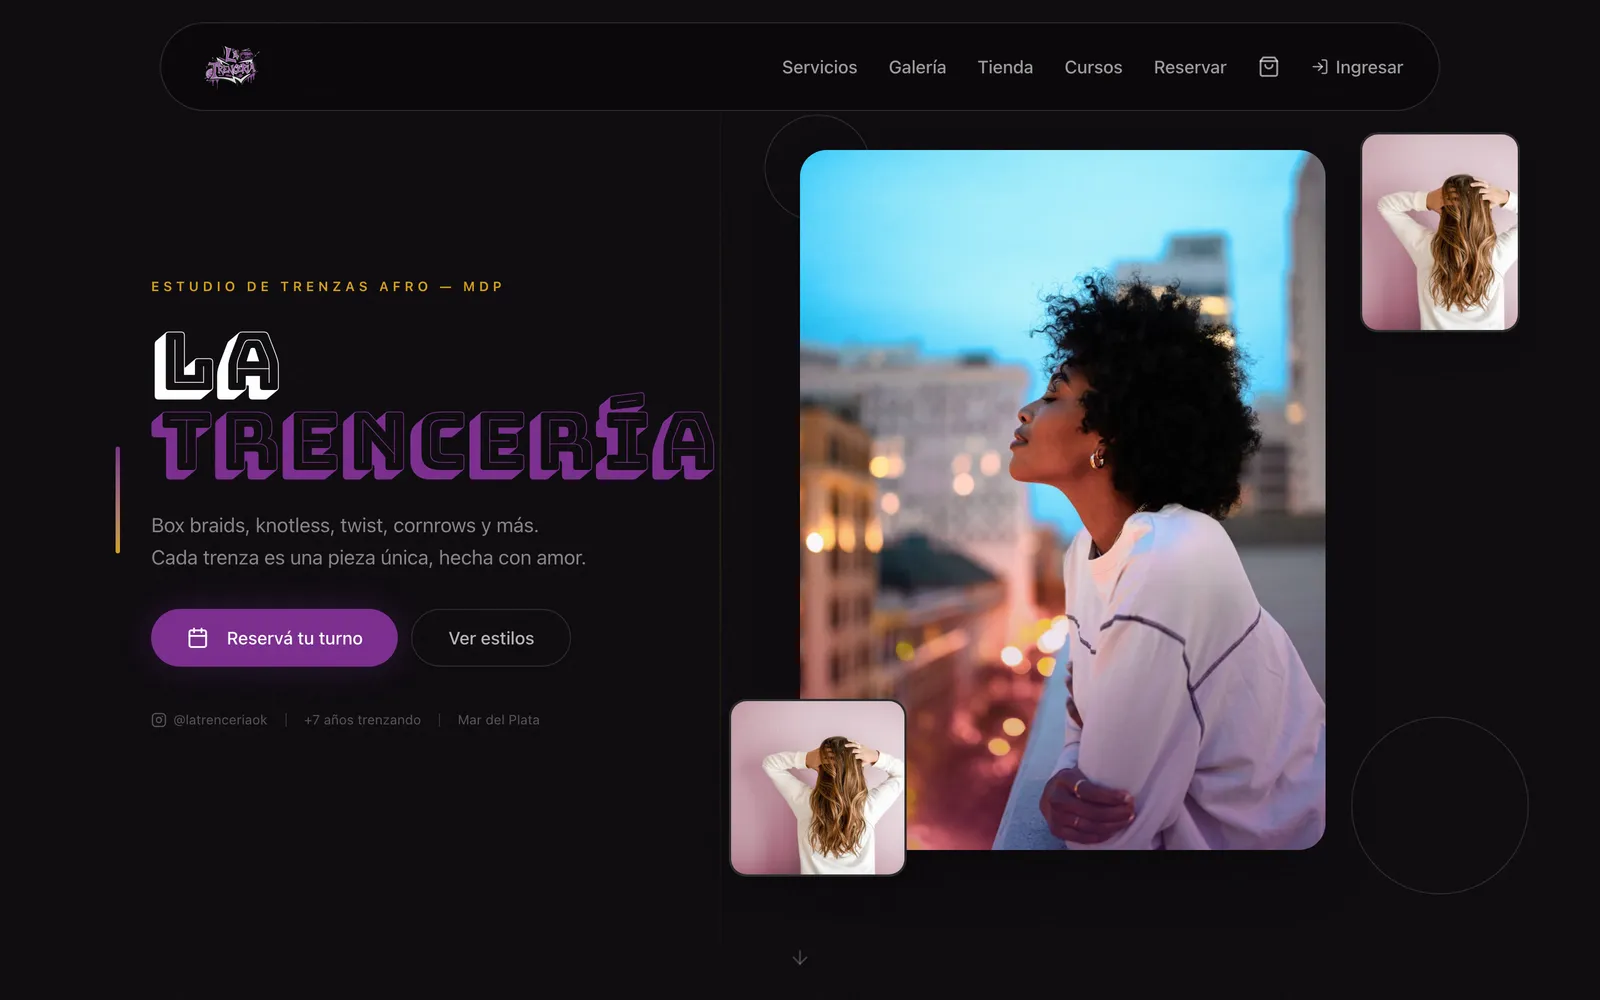The height and width of the screenshot is (1000, 1600).
Task: Open the Tienda page
Action: [x=1005, y=67]
